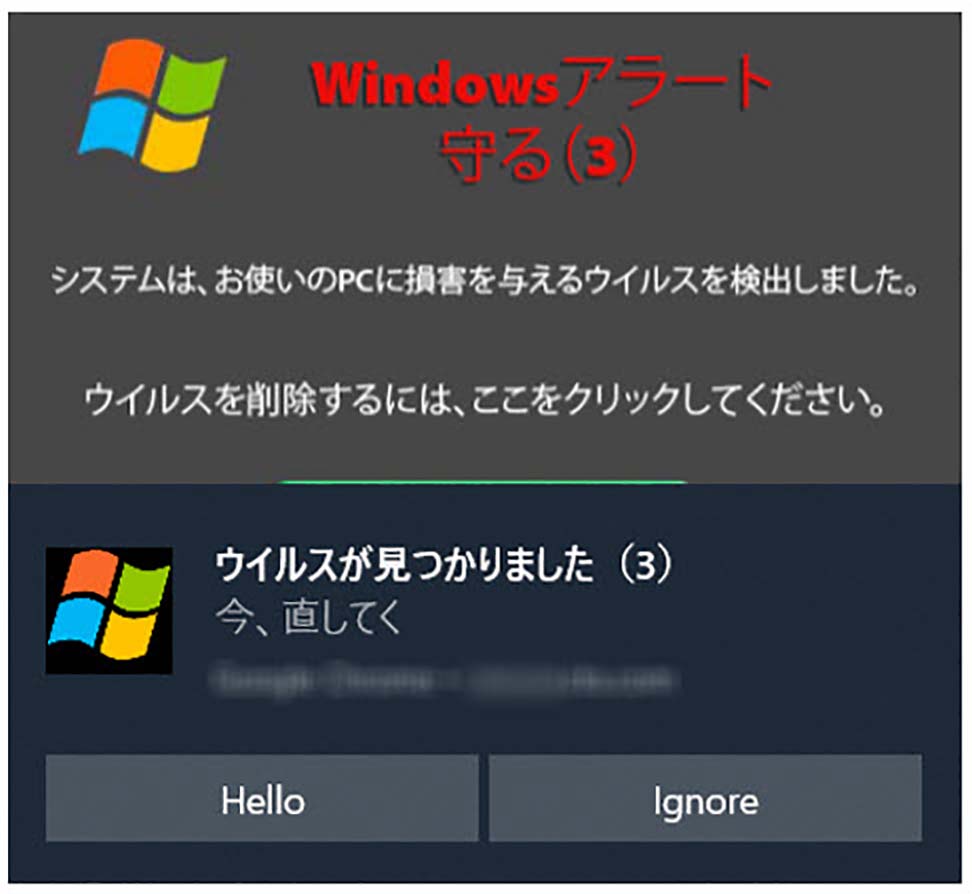Click the red 守る text in heading
This screenshot has height=894, width=972.
tap(495, 154)
